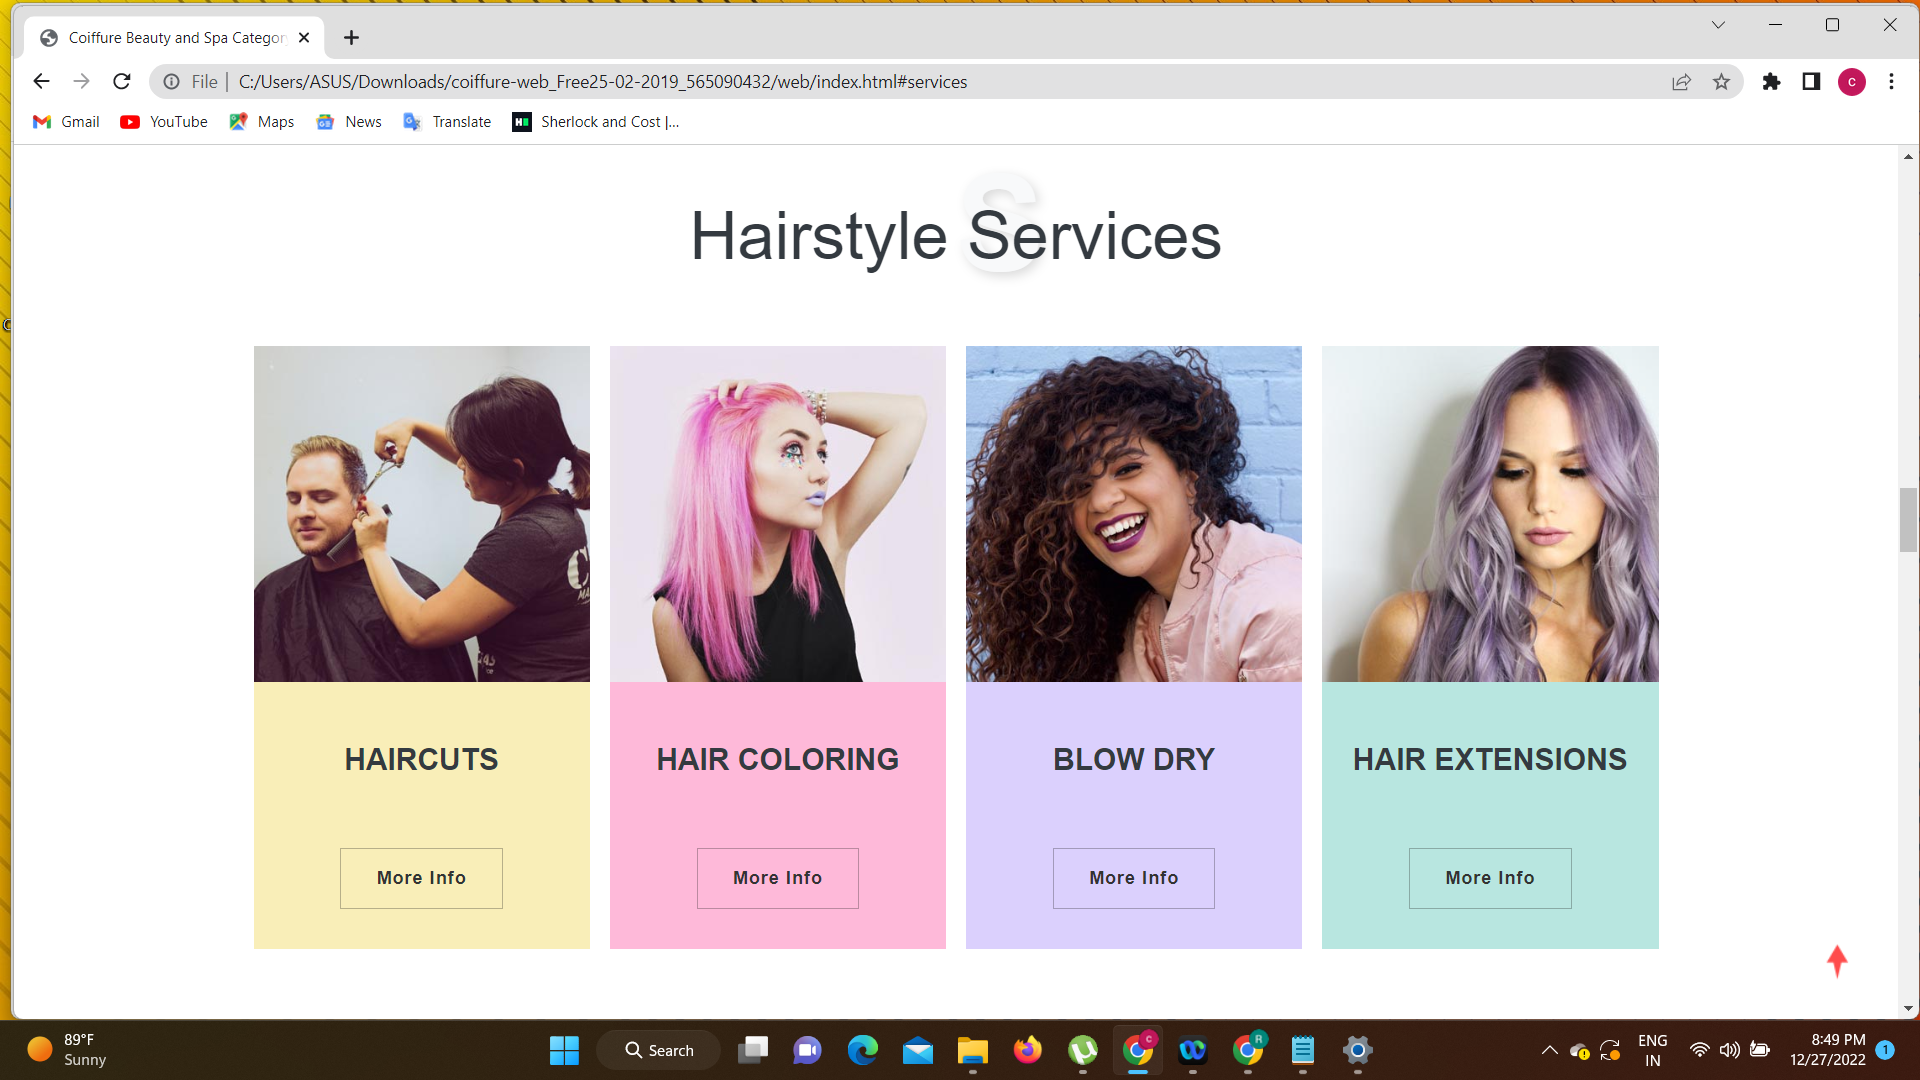Click the address bar URL
The image size is (1920, 1080).
click(602, 81)
